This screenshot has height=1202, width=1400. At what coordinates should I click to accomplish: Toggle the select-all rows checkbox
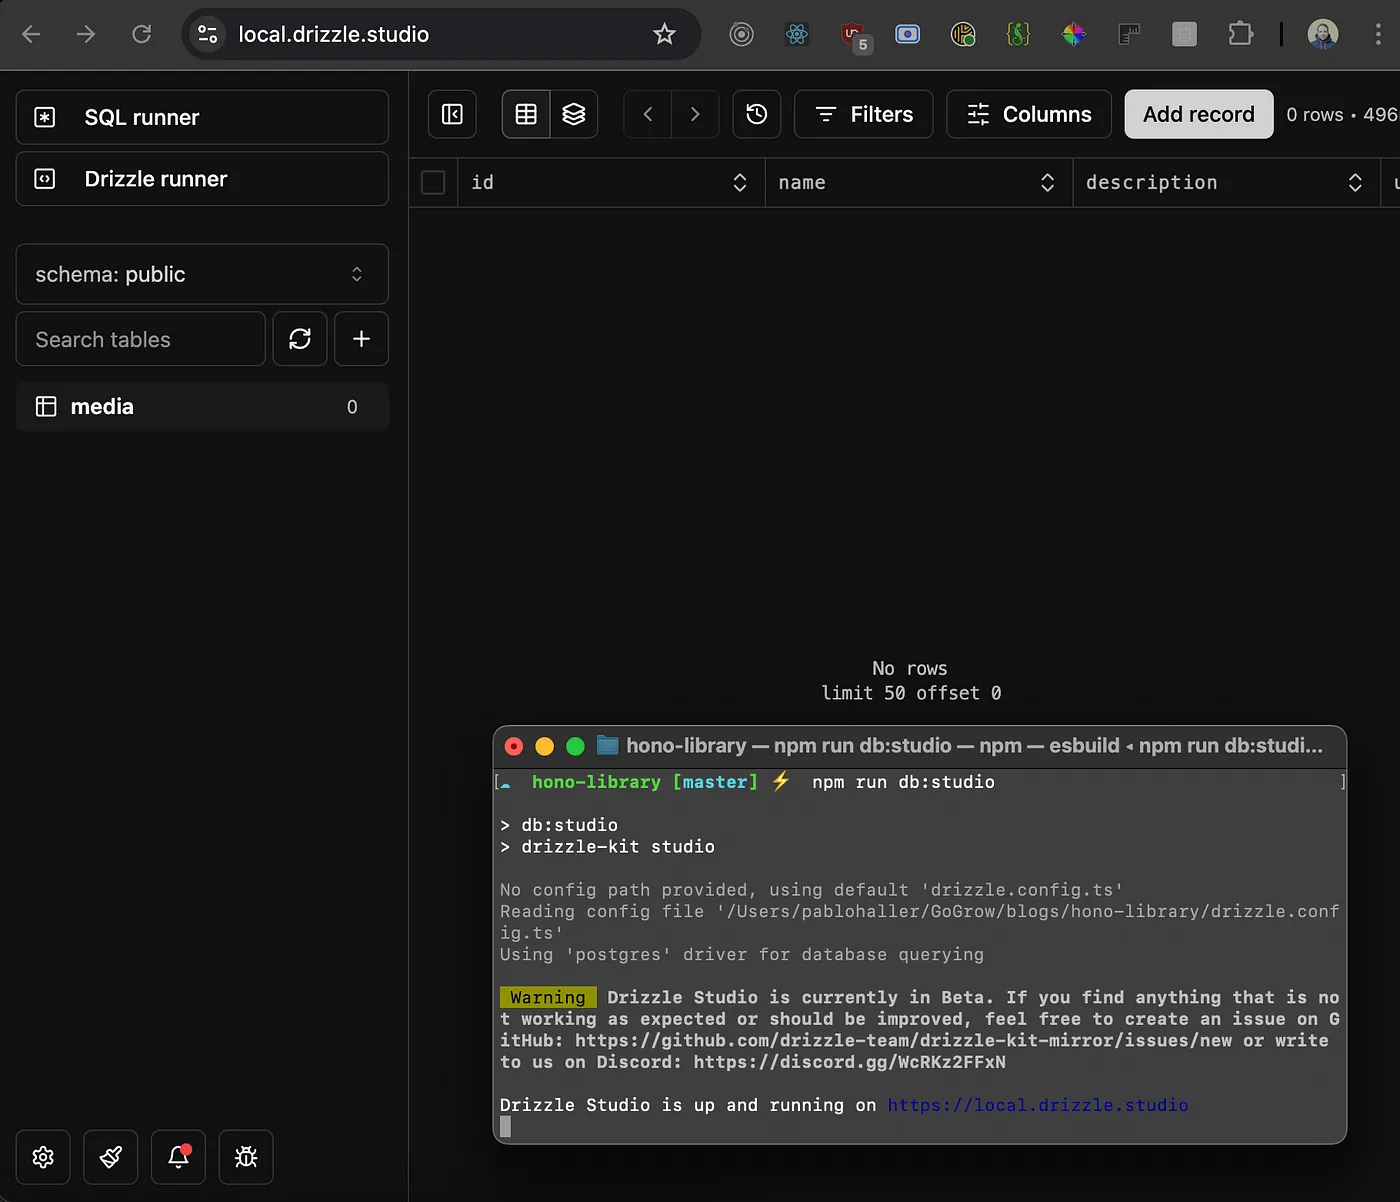[433, 182]
